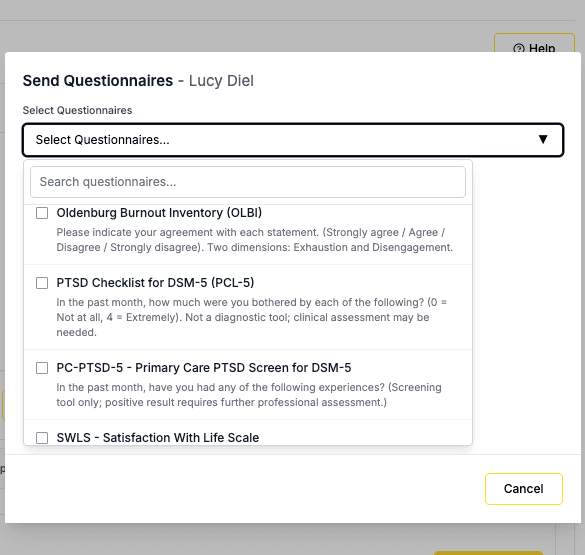Click the dropdown arrow triangle icon
This screenshot has width=585, height=555.
(x=543, y=139)
